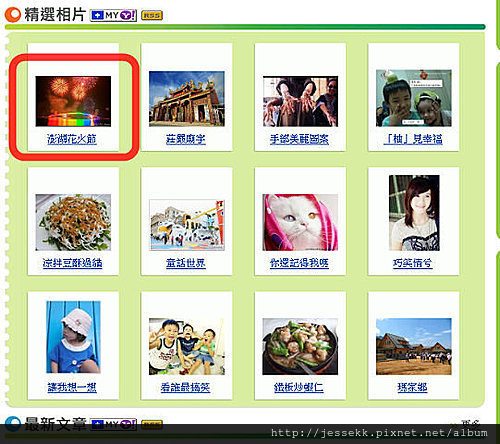Image resolution: width=500 pixels, height=444 pixels.
Task: Click the 童話世界 link
Action: pos(186,263)
